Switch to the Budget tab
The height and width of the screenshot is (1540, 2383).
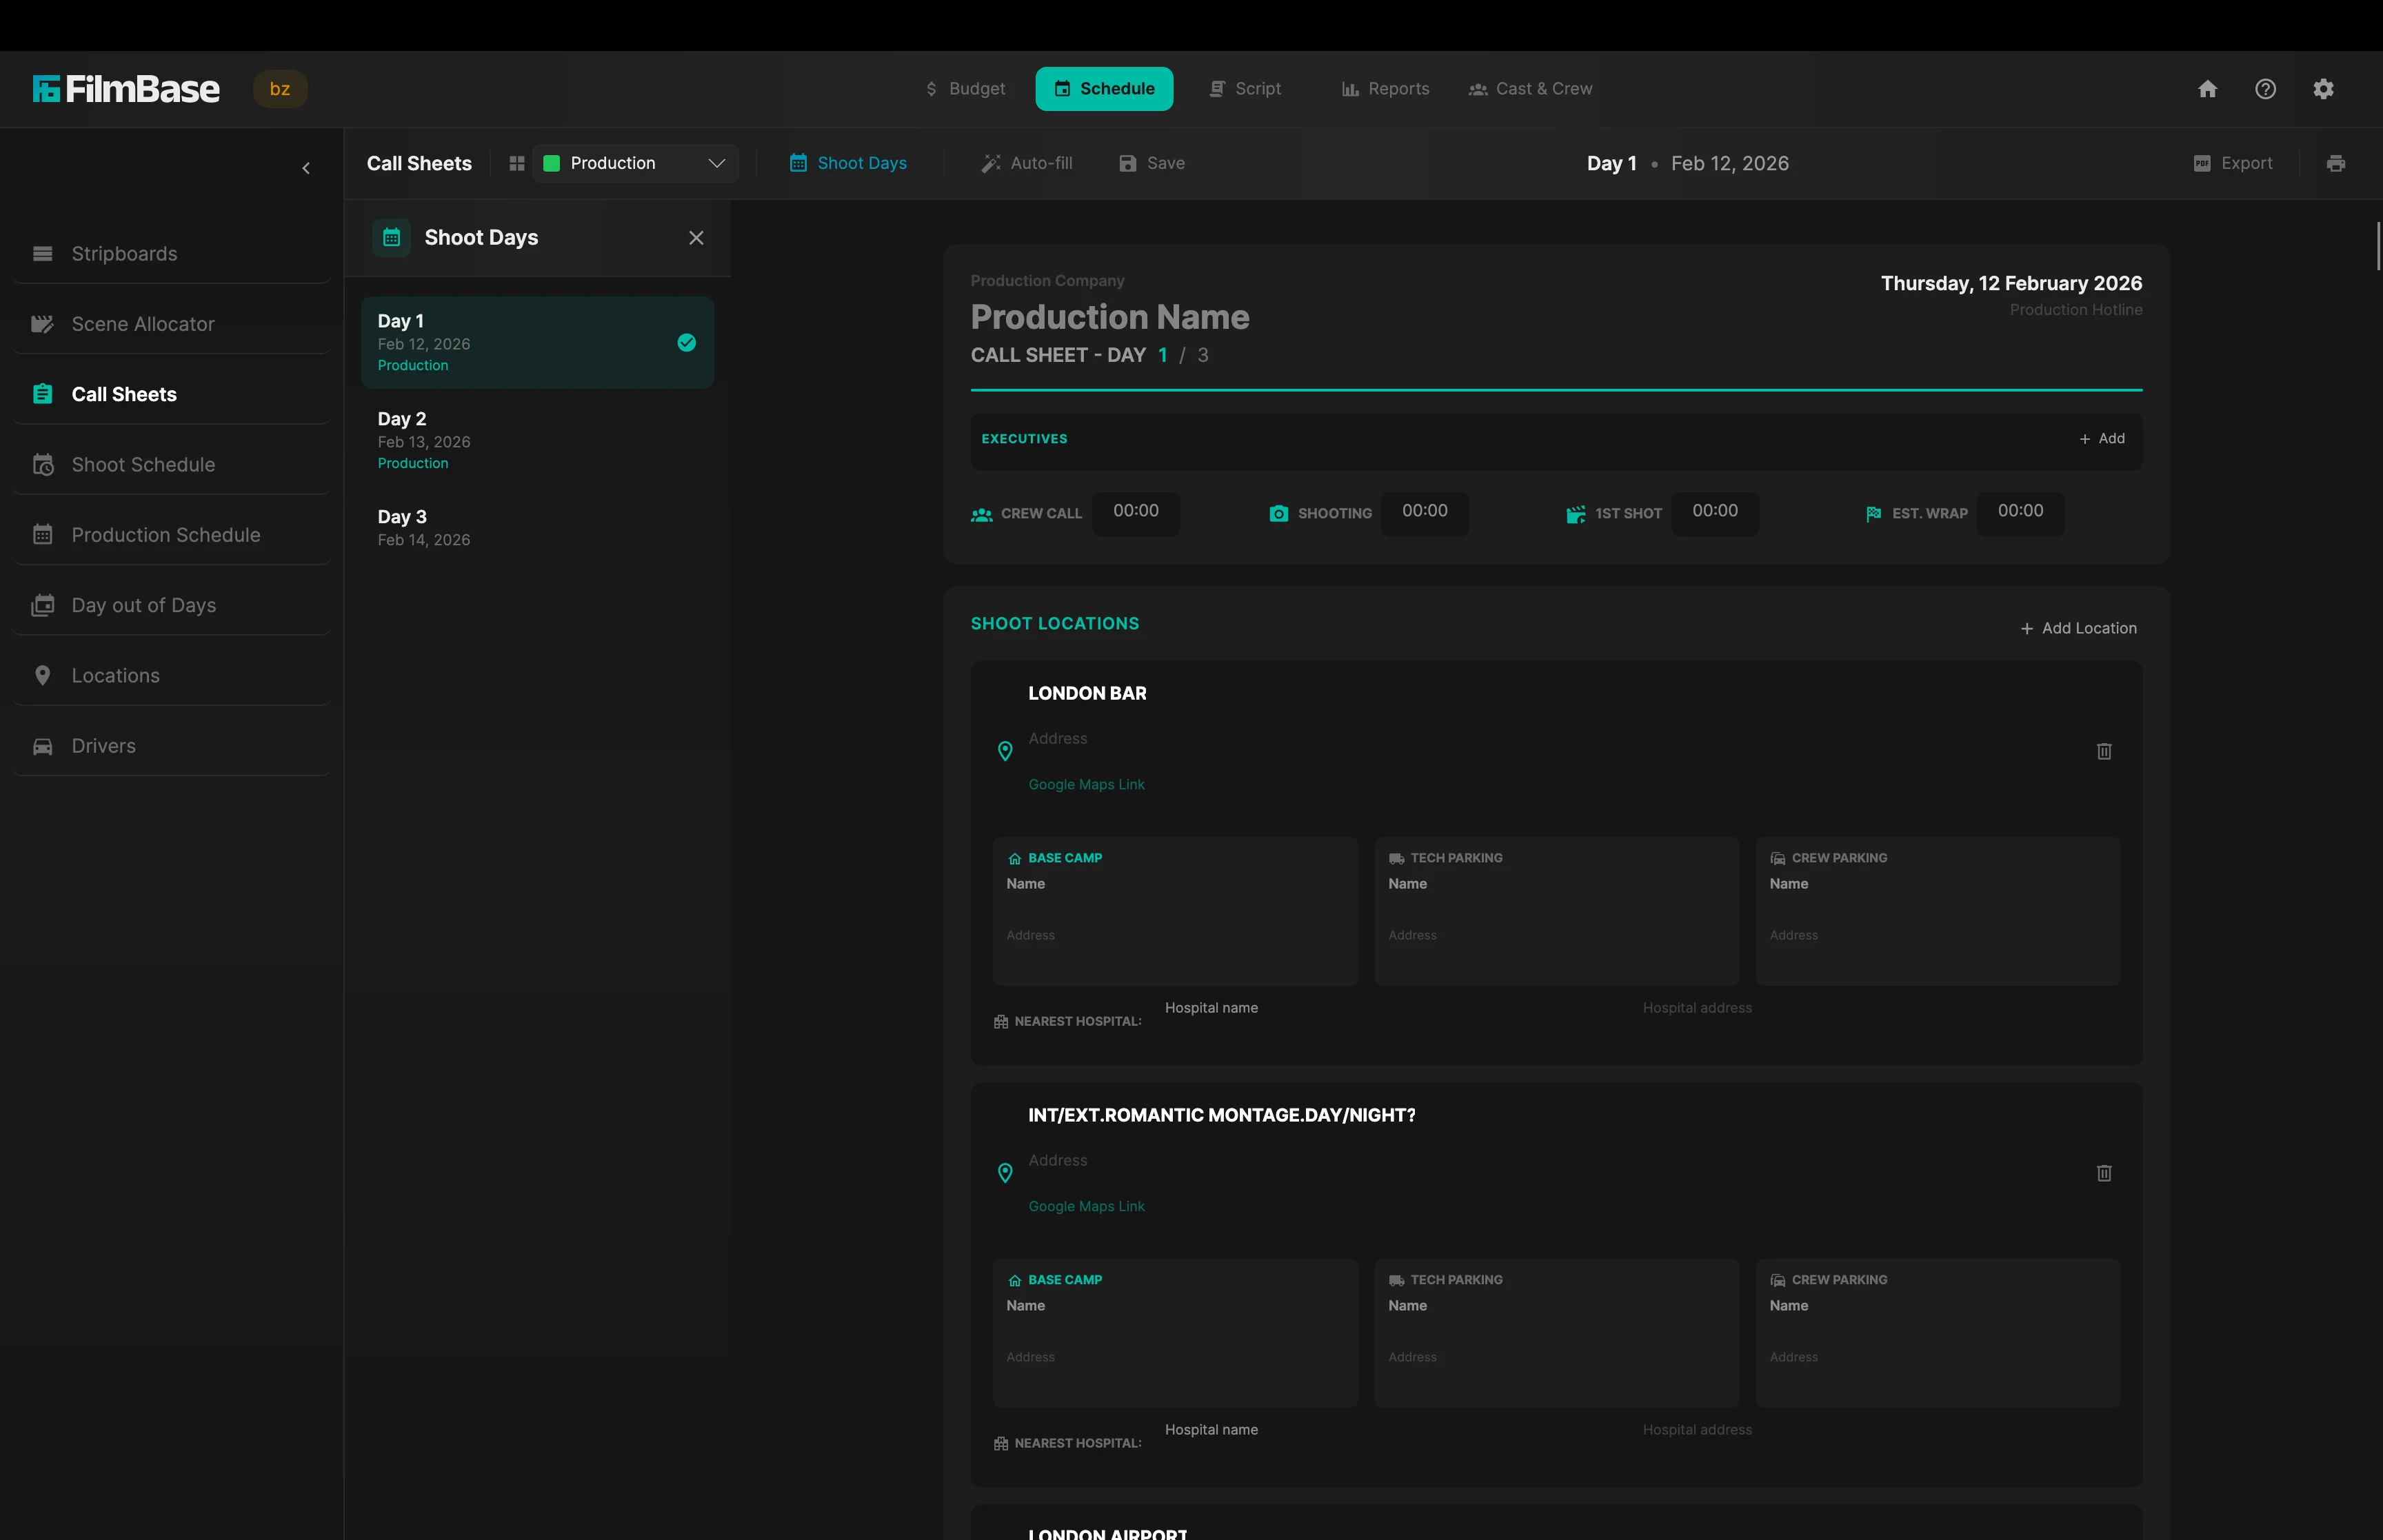965,89
